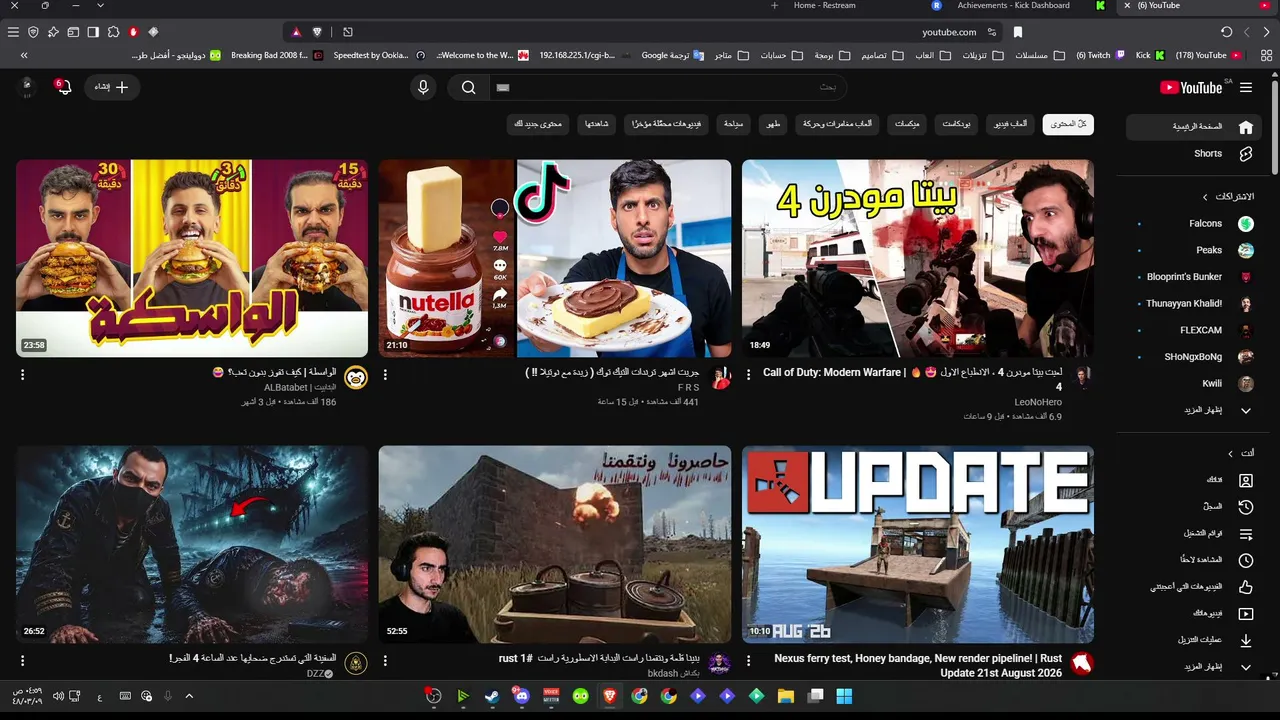
Task: Open more options for Nexus ferry test video
Action: 748,661
